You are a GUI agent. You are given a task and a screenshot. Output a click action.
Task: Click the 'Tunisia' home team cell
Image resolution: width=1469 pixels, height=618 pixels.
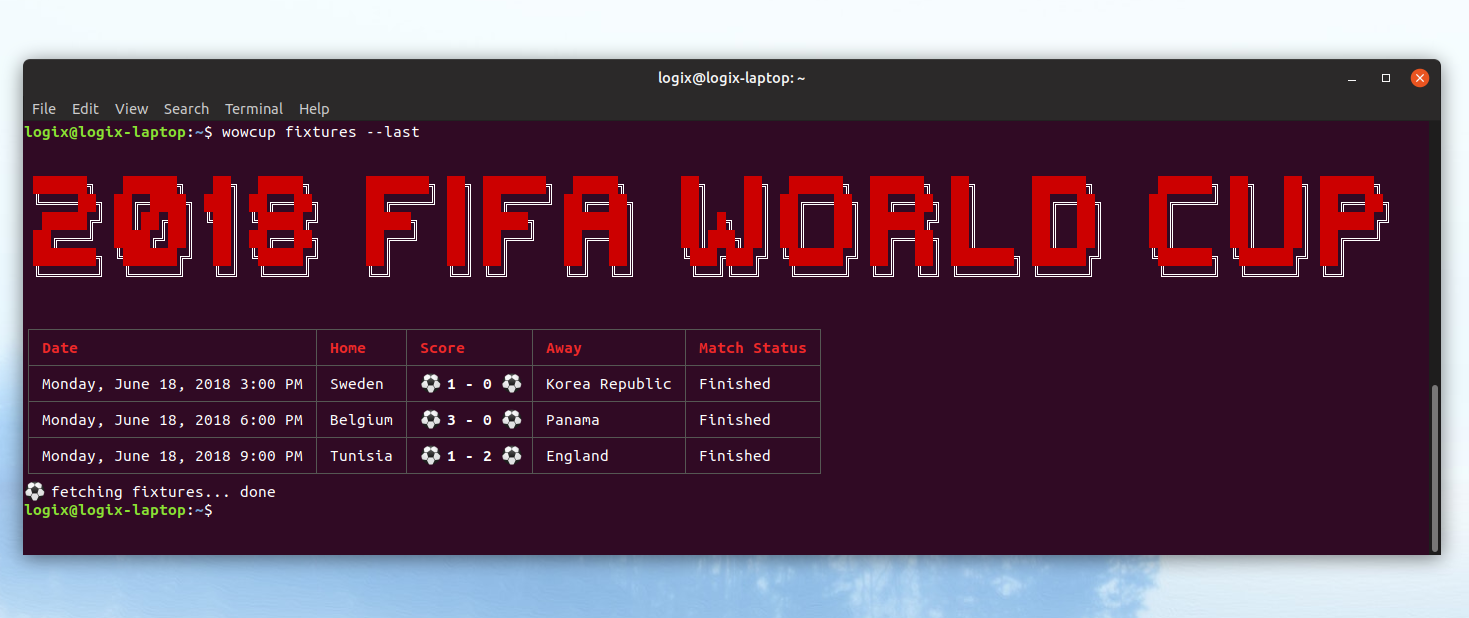(x=361, y=456)
